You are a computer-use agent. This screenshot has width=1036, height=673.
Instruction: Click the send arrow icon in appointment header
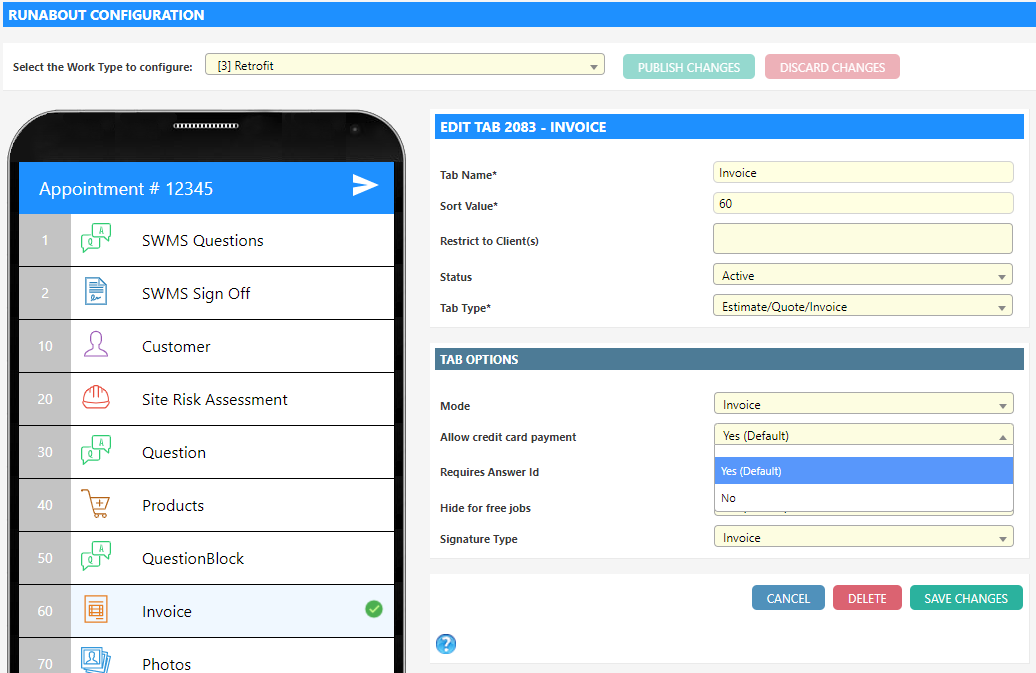(x=365, y=185)
